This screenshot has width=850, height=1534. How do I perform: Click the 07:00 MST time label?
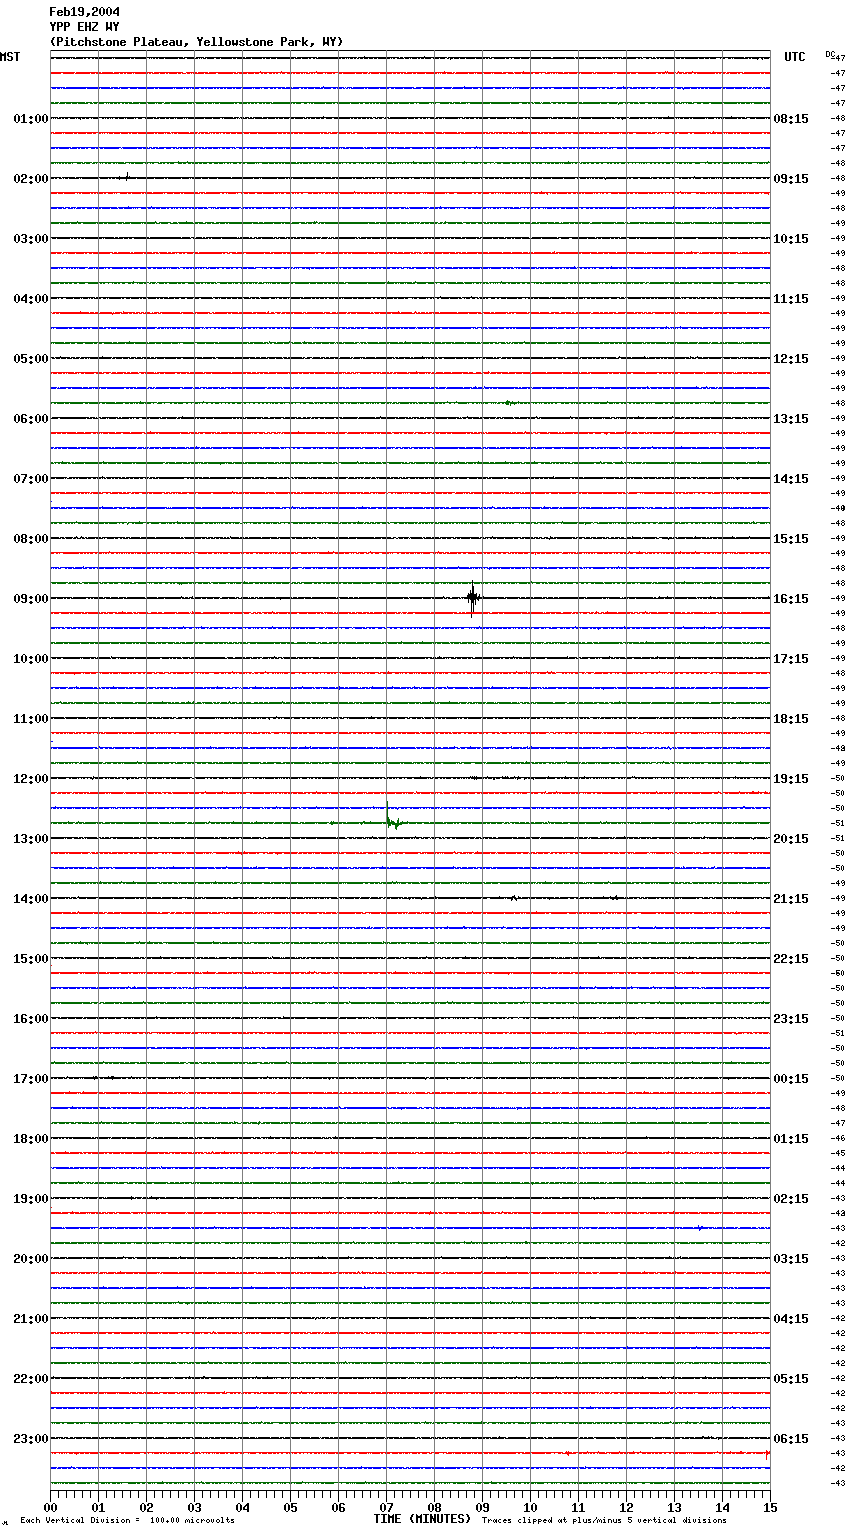click(x=30, y=479)
